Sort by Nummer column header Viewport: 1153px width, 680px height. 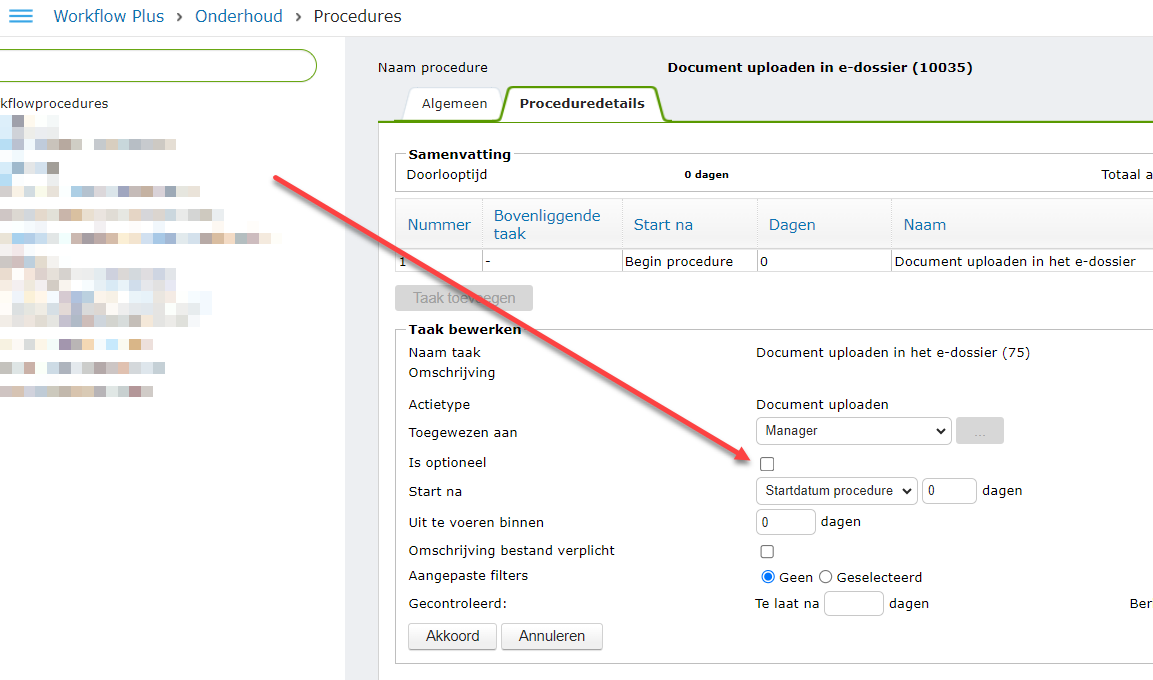pyautogui.click(x=439, y=225)
